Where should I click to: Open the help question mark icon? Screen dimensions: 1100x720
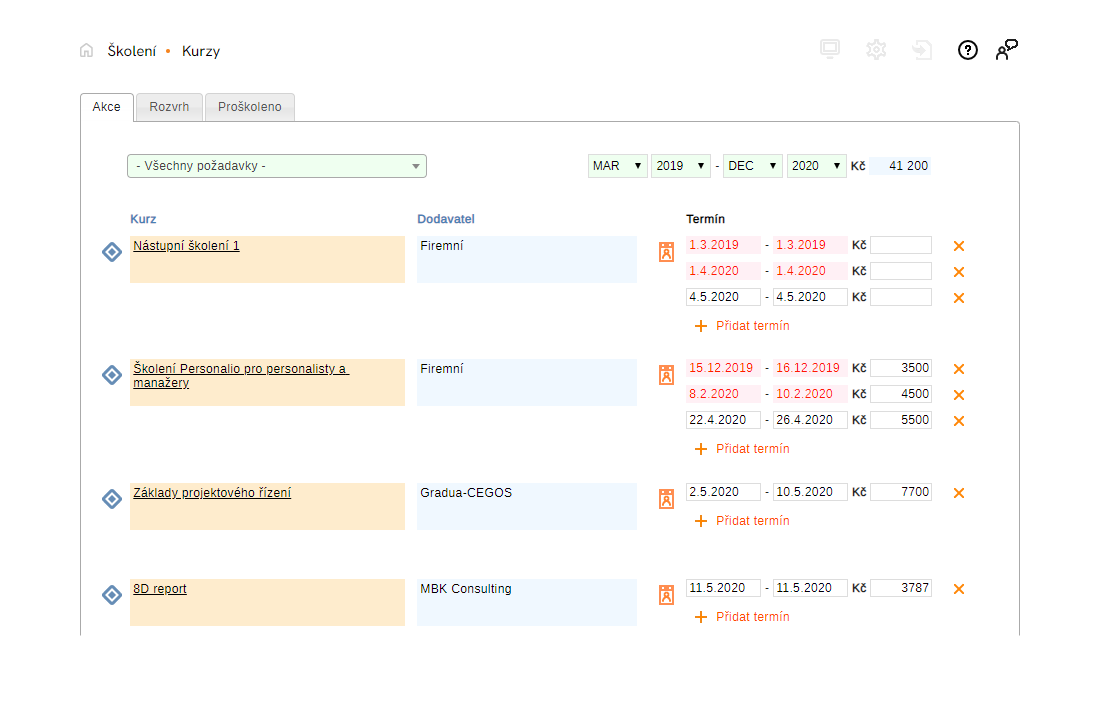(x=967, y=50)
